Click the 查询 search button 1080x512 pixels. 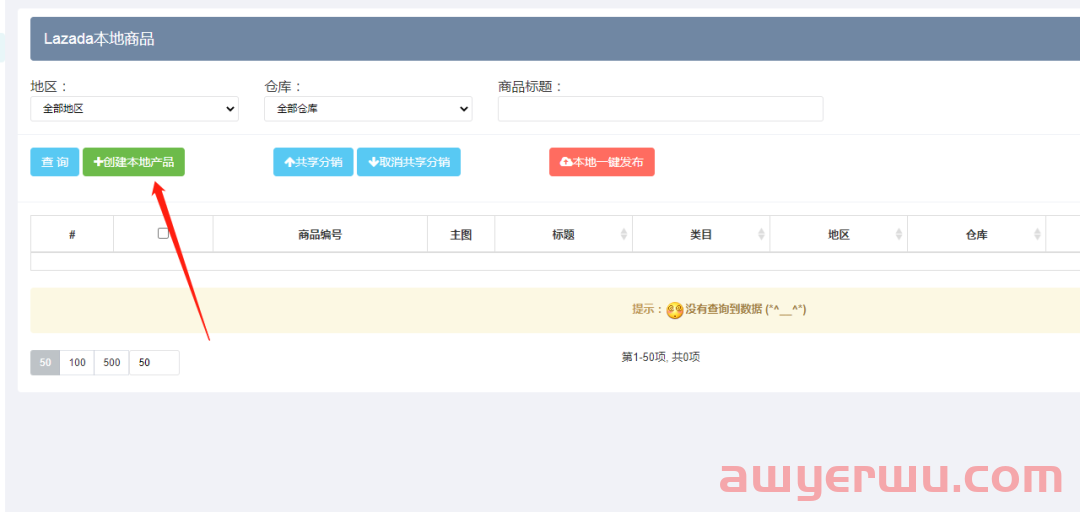55,162
